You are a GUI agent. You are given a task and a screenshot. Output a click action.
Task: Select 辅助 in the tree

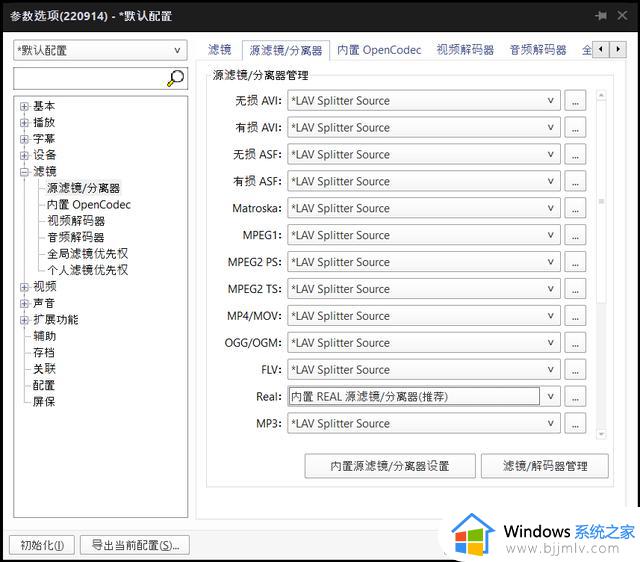tap(44, 336)
